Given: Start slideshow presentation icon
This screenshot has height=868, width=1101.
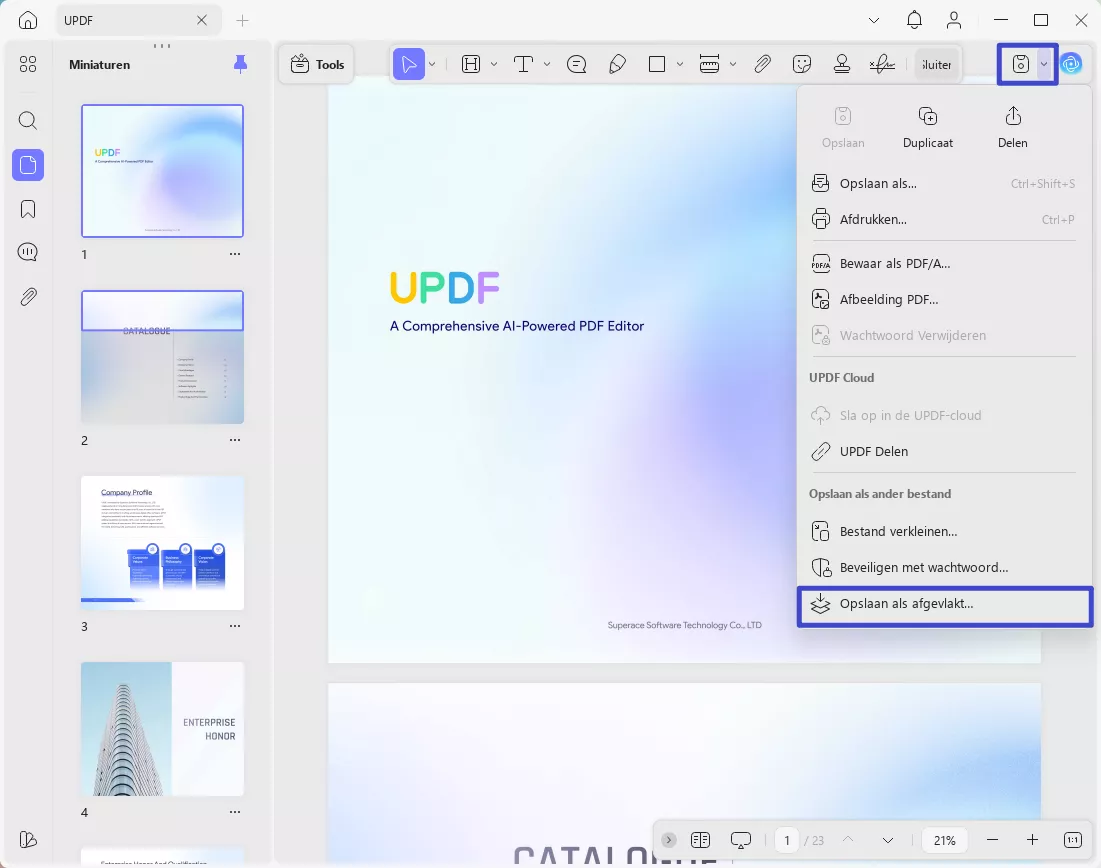Looking at the screenshot, I should pos(741,840).
